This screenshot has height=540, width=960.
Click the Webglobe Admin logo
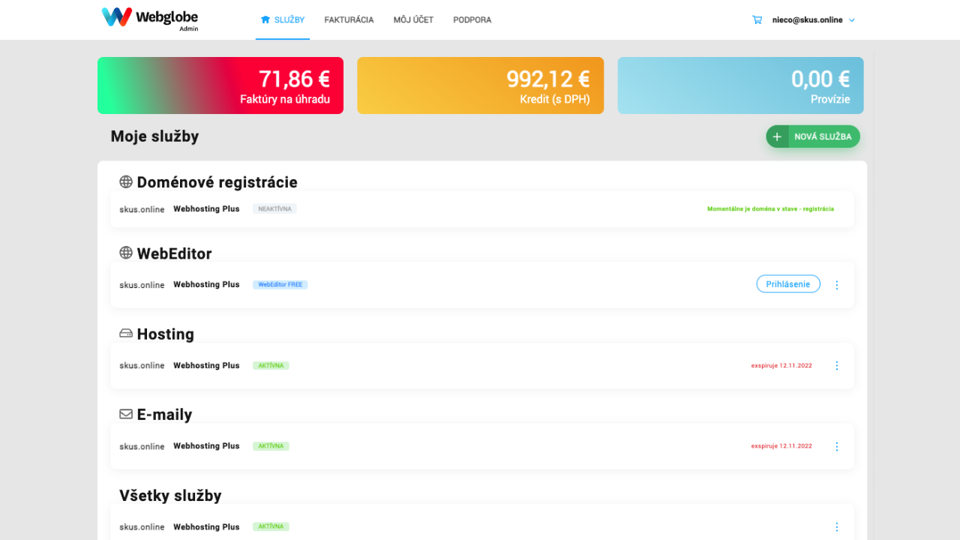tap(150, 18)
